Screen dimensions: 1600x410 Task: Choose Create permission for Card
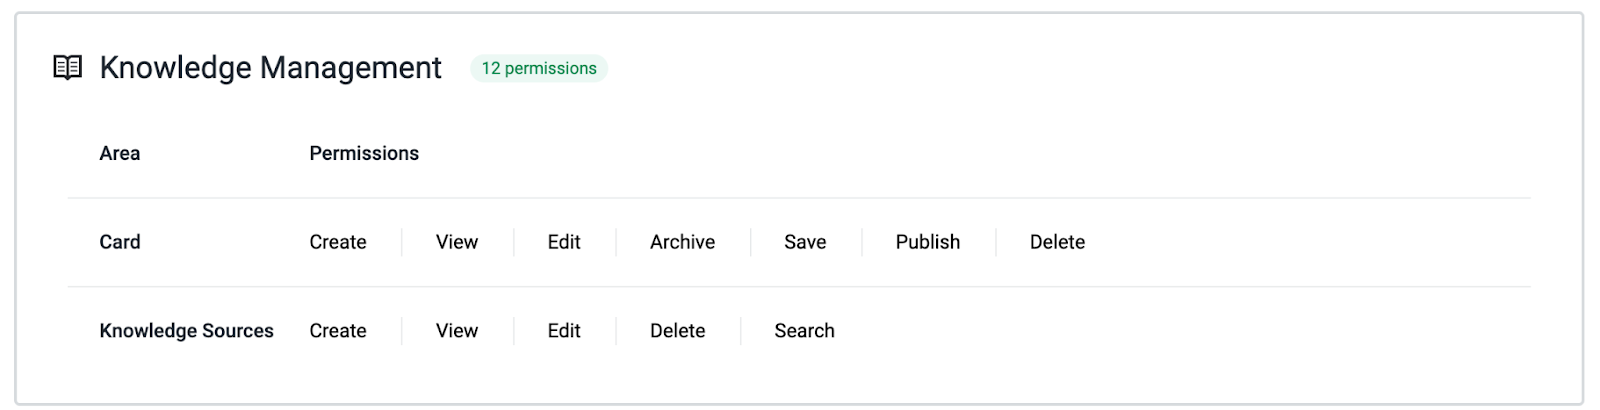point(338,242)
